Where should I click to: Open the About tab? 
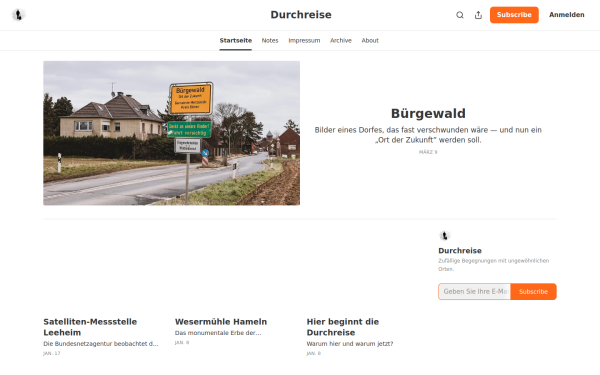[x=370, y=41]
